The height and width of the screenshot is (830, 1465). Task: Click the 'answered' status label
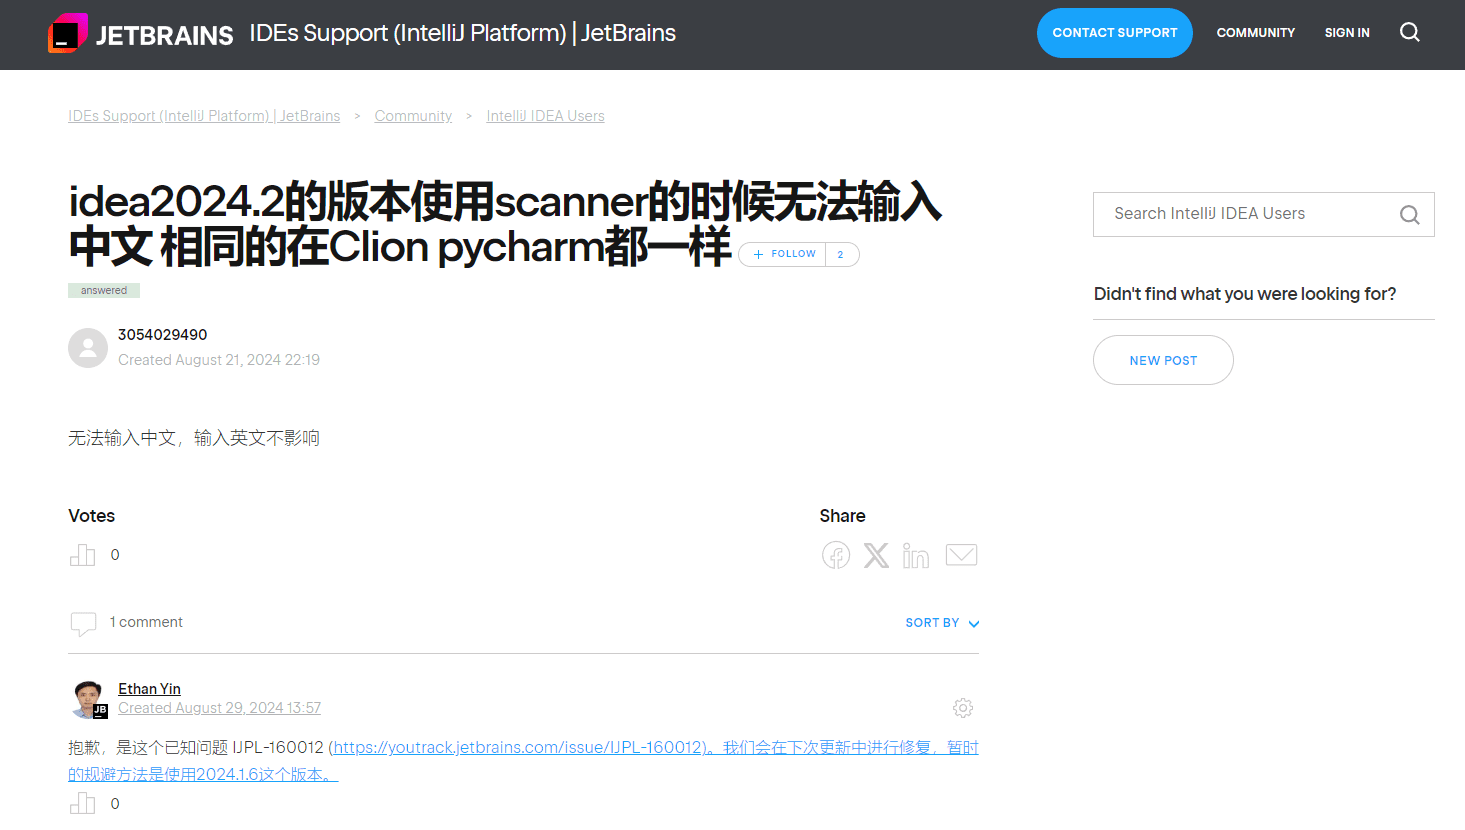(x=104, y=290)
